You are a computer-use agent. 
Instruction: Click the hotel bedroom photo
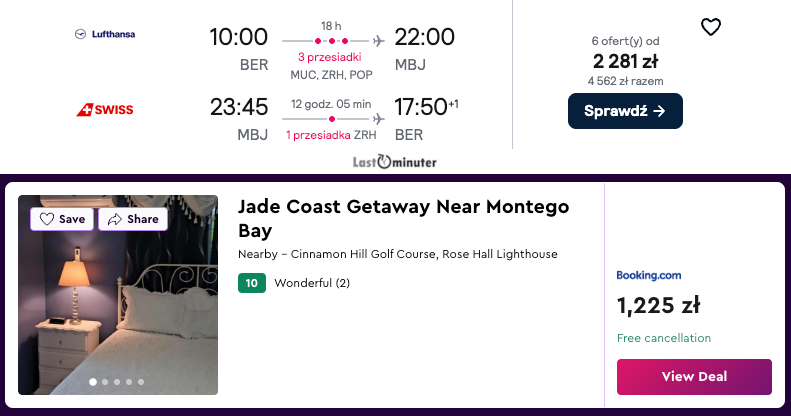pos(118,295)
